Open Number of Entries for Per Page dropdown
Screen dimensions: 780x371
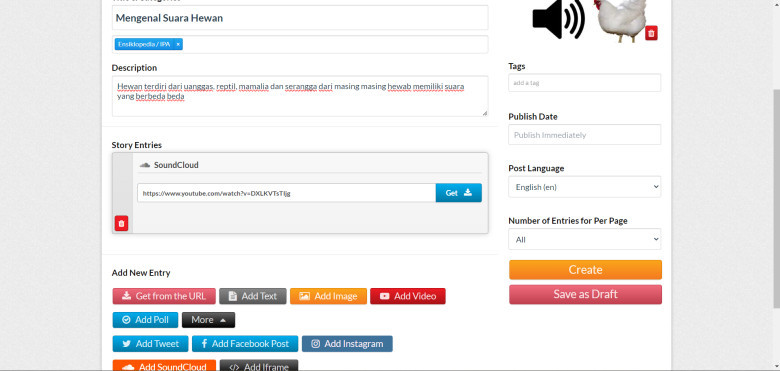pyautogui.click(x=585, y=239)
